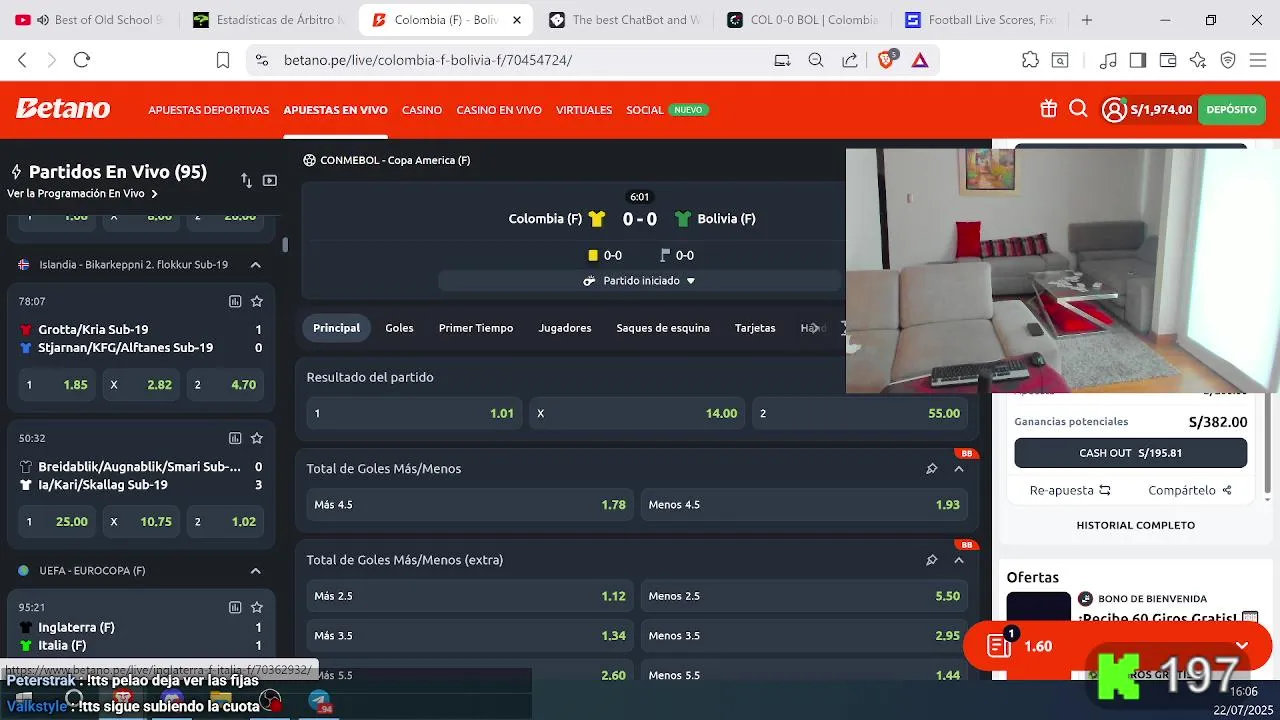The height and width of the screenshot is (720, 1280).
Task: Pin the Total de Goles Más/Menos market
Action: tap(931, 468)
